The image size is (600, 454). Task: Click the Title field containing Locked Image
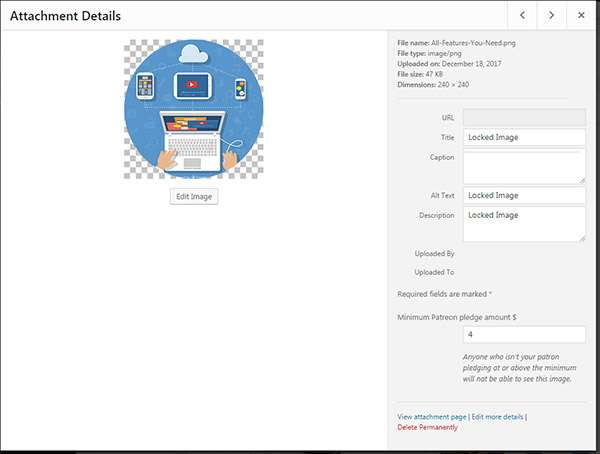tap(524, 137)
